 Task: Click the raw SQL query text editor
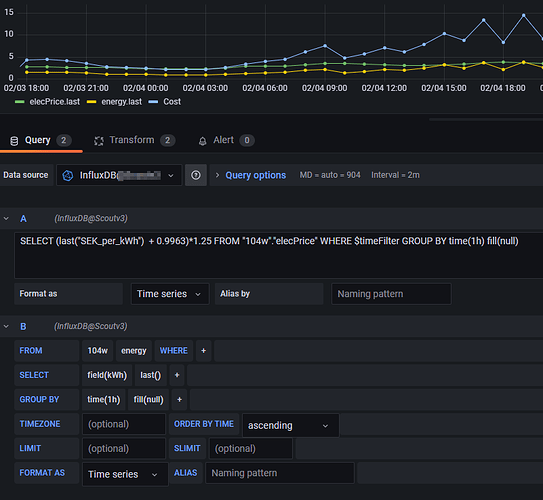coord(278,256)
